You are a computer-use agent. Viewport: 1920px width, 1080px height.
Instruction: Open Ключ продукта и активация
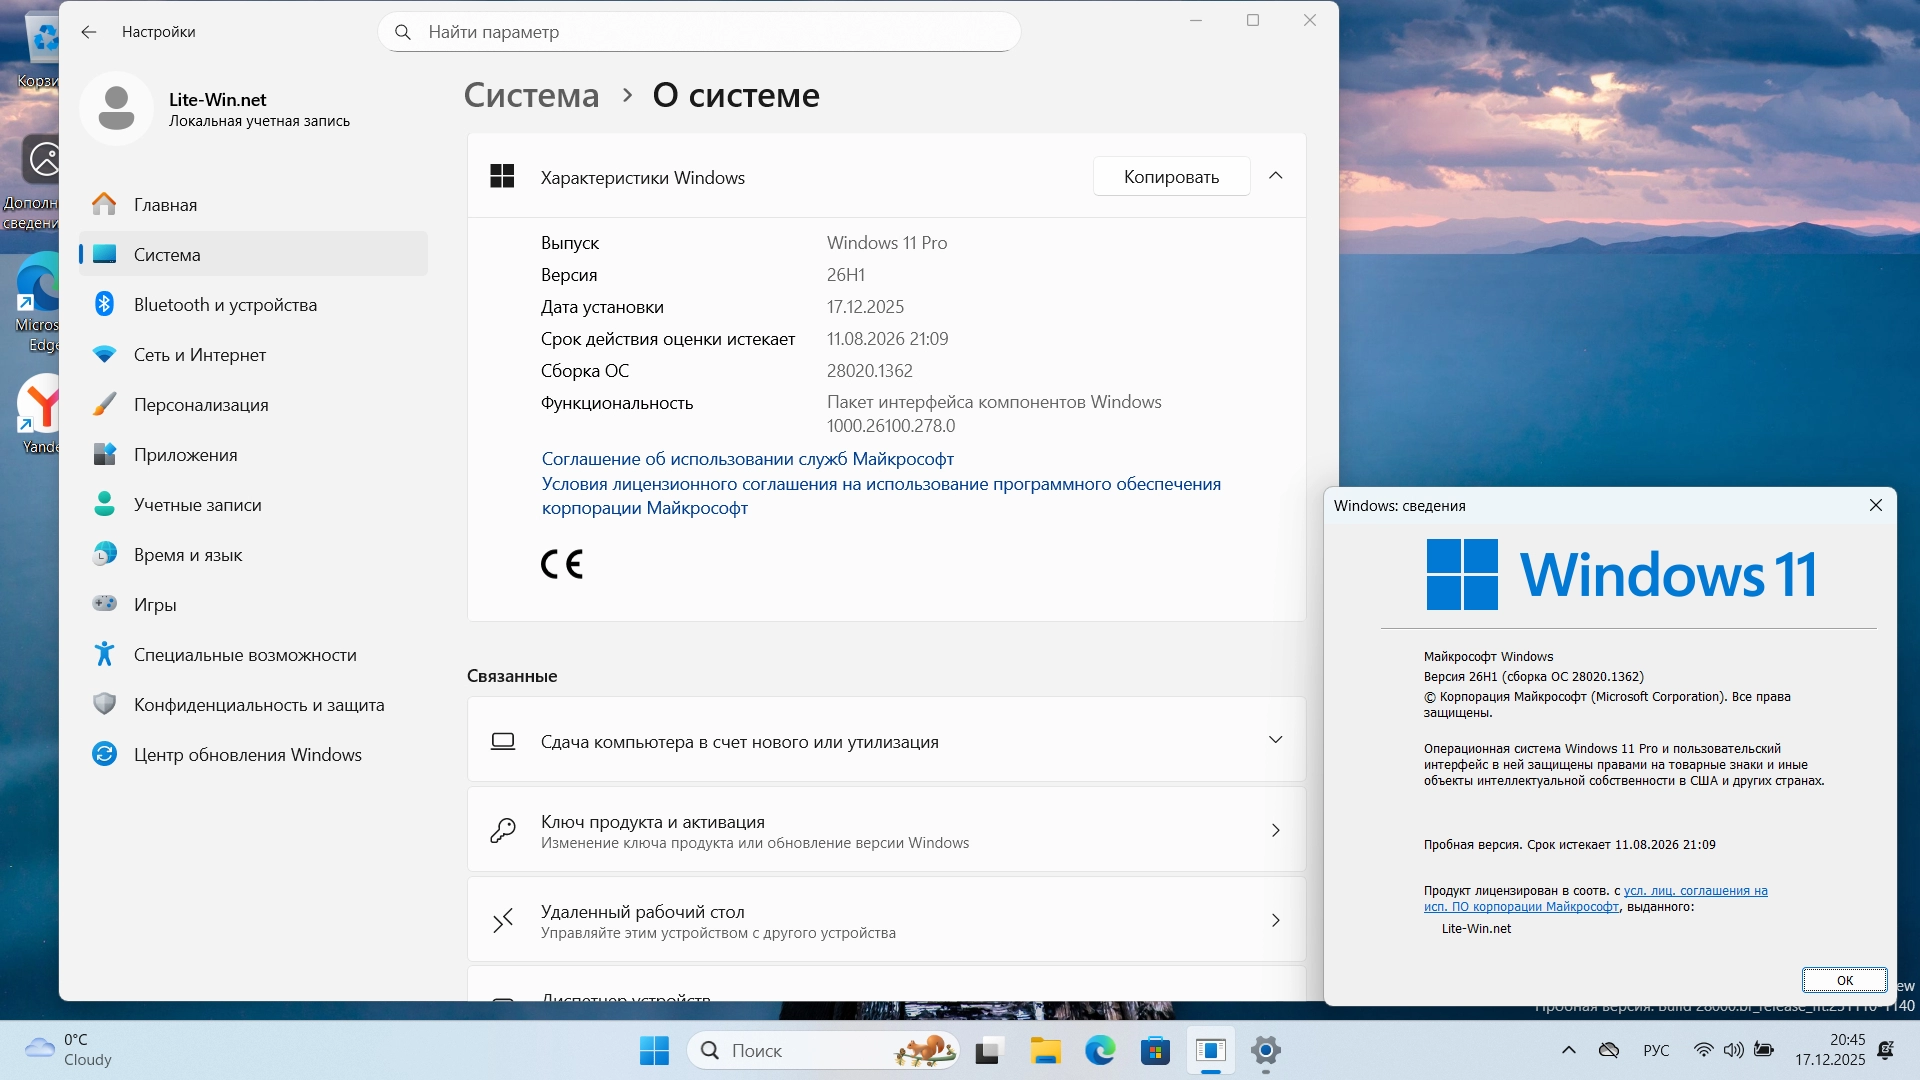coord(885,831)
